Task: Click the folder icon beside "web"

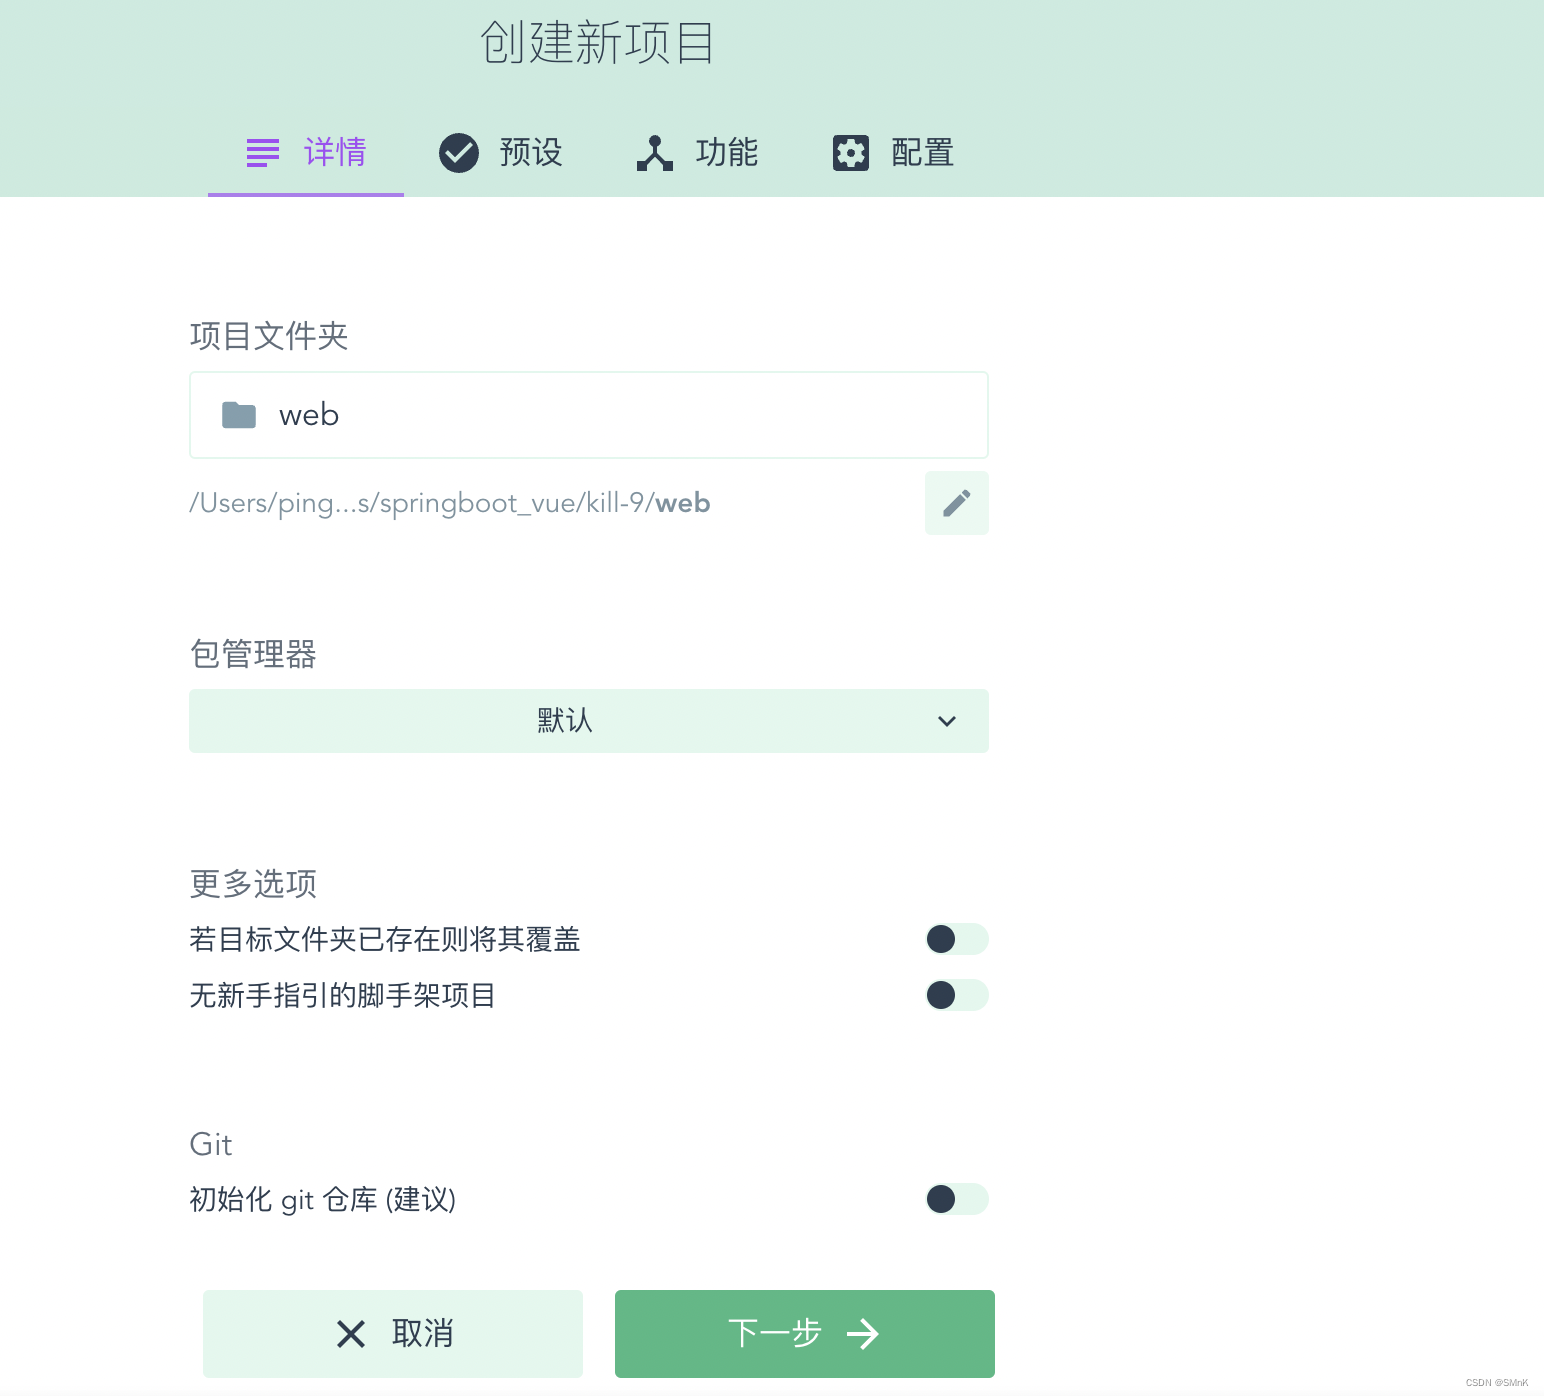Action: (238, 414)
